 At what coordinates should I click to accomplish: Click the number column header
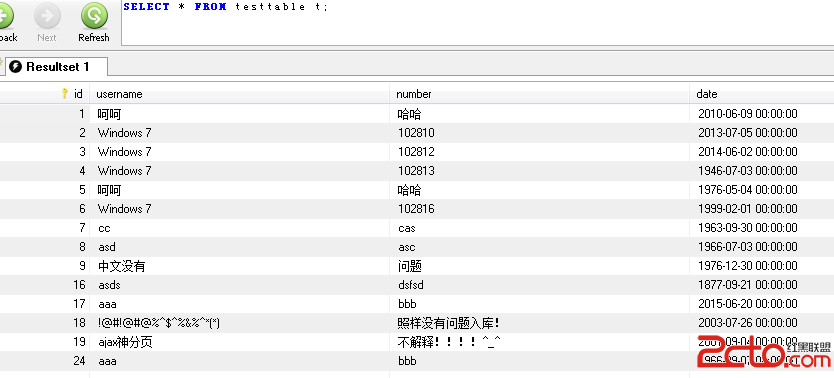(x=539, y=94)
